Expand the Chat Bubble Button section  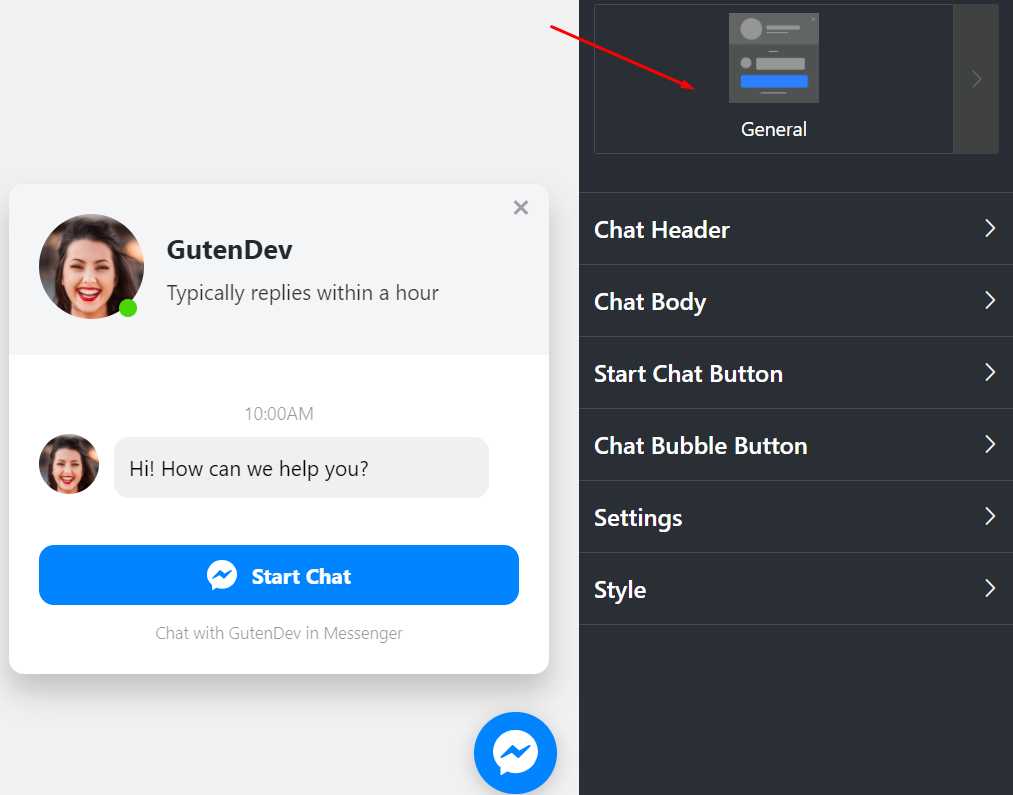(796, 445)
